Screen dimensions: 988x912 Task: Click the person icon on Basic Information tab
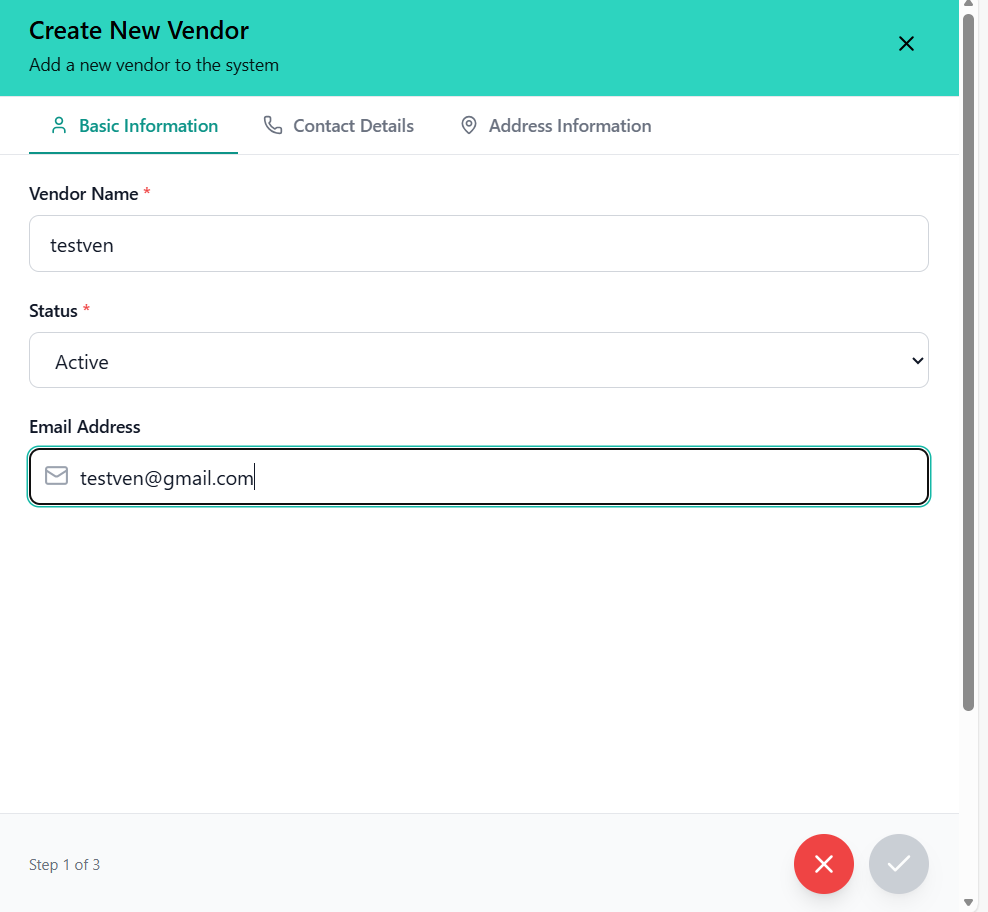pyautogui.click(x=59, y=125)
